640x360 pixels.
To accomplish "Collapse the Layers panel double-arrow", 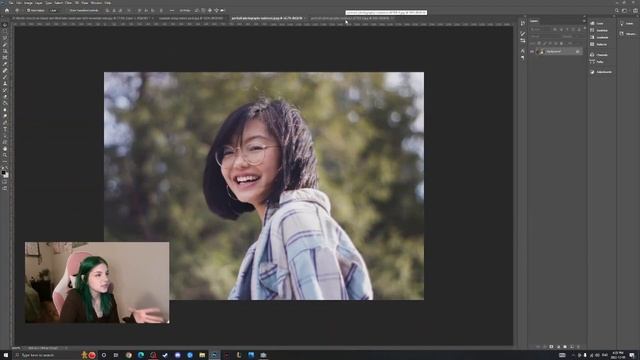I will pos(584,17).
